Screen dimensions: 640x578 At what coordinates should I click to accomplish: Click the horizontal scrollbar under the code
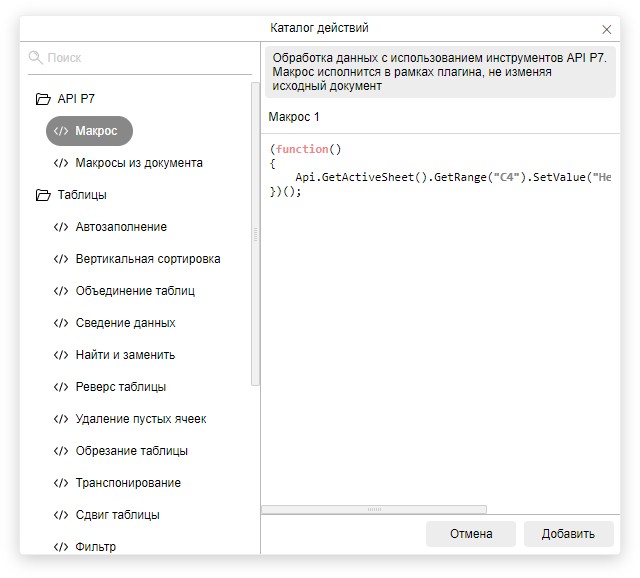(x=374, y=509)
